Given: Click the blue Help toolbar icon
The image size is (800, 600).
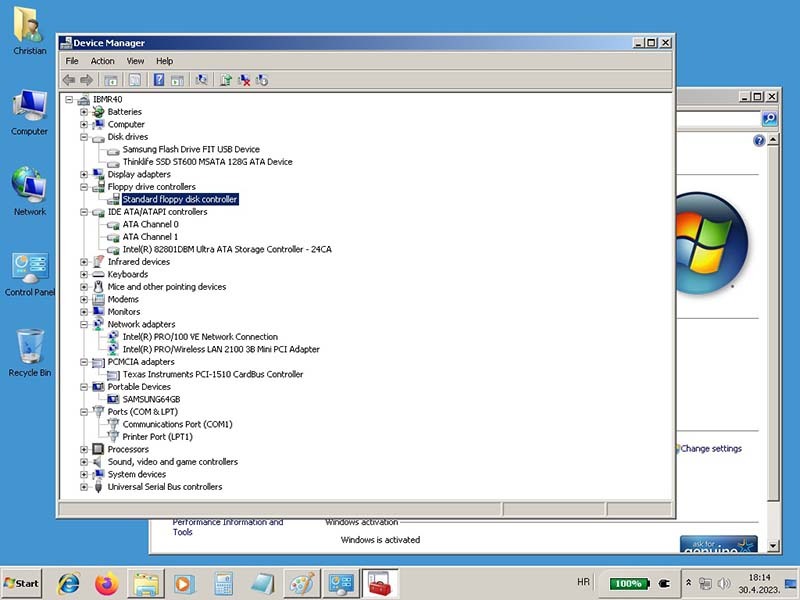Looking at the screenshot, I should (159, 80).
